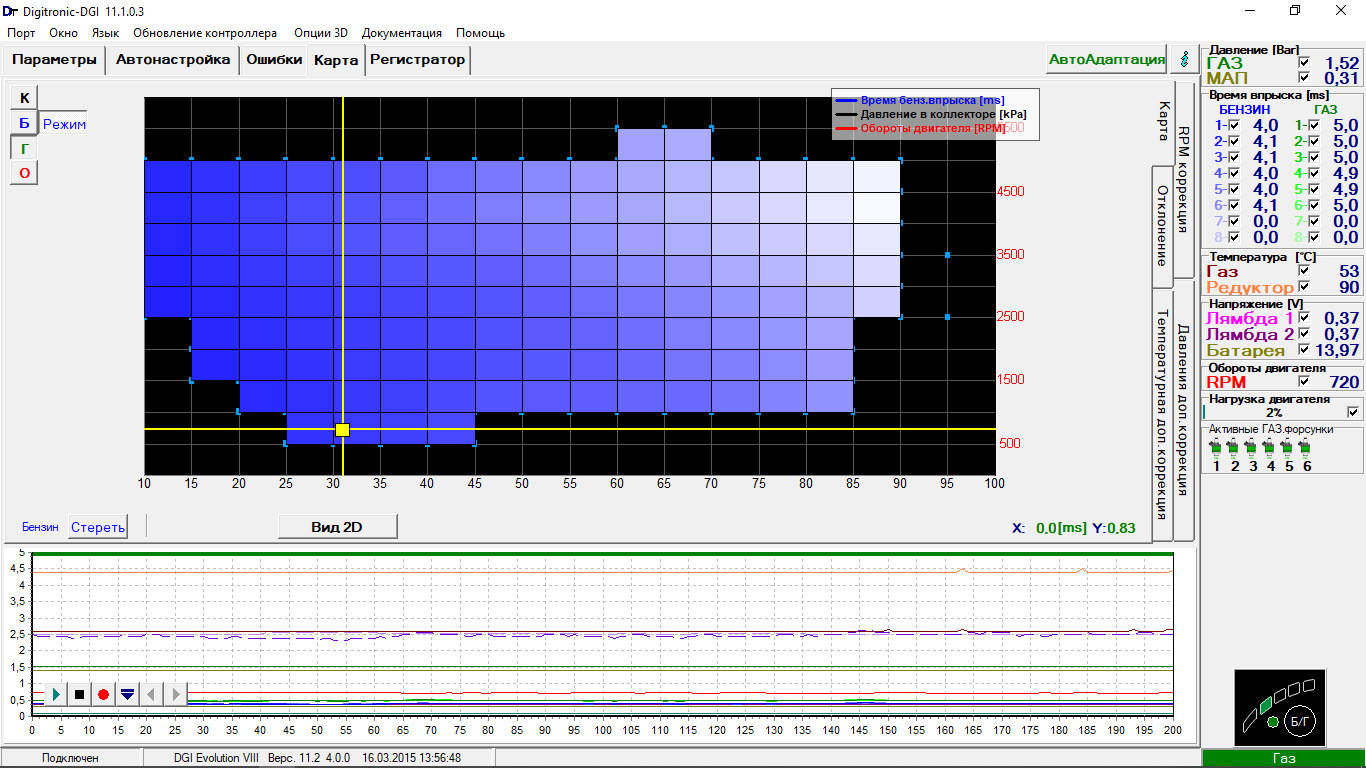Click the Режим label button
The image size is (1366, 768).
[64, 124]
